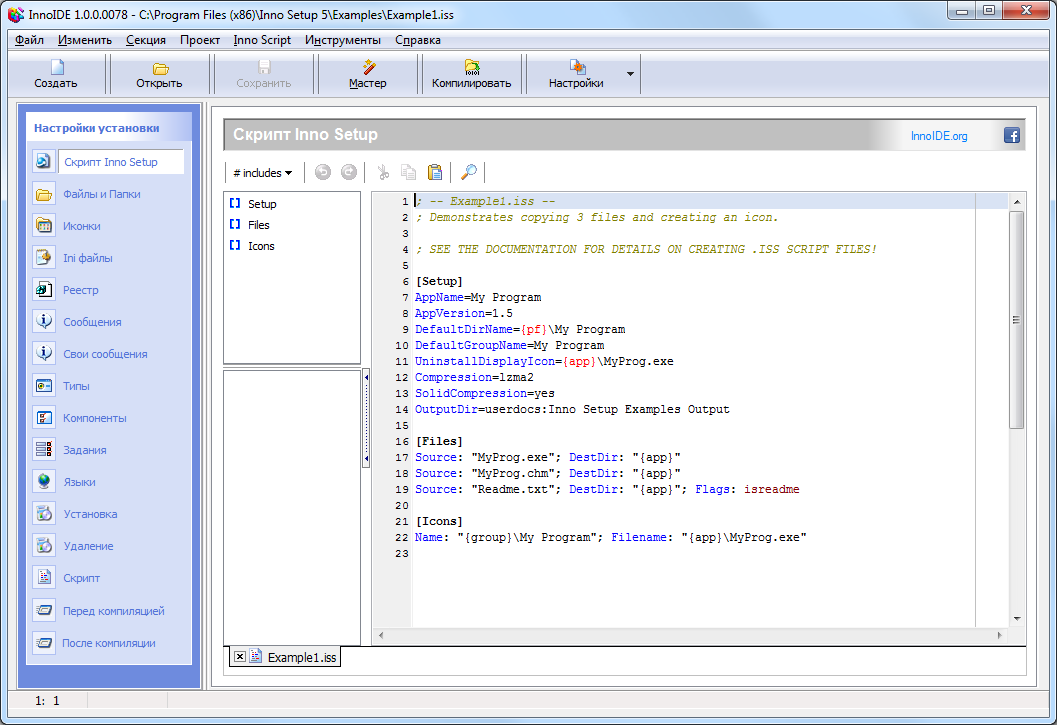Click the AppVersion=1.5 line

click(463, 314)
